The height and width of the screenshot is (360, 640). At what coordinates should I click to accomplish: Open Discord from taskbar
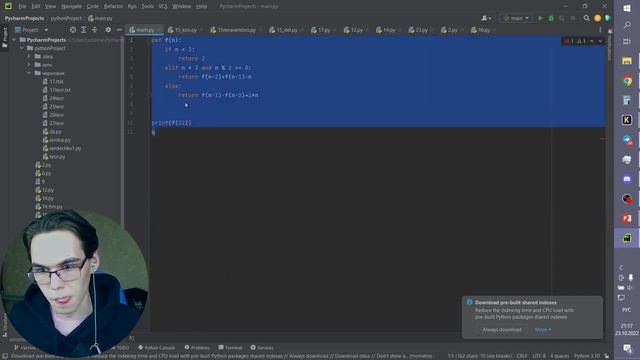(627, 179)
